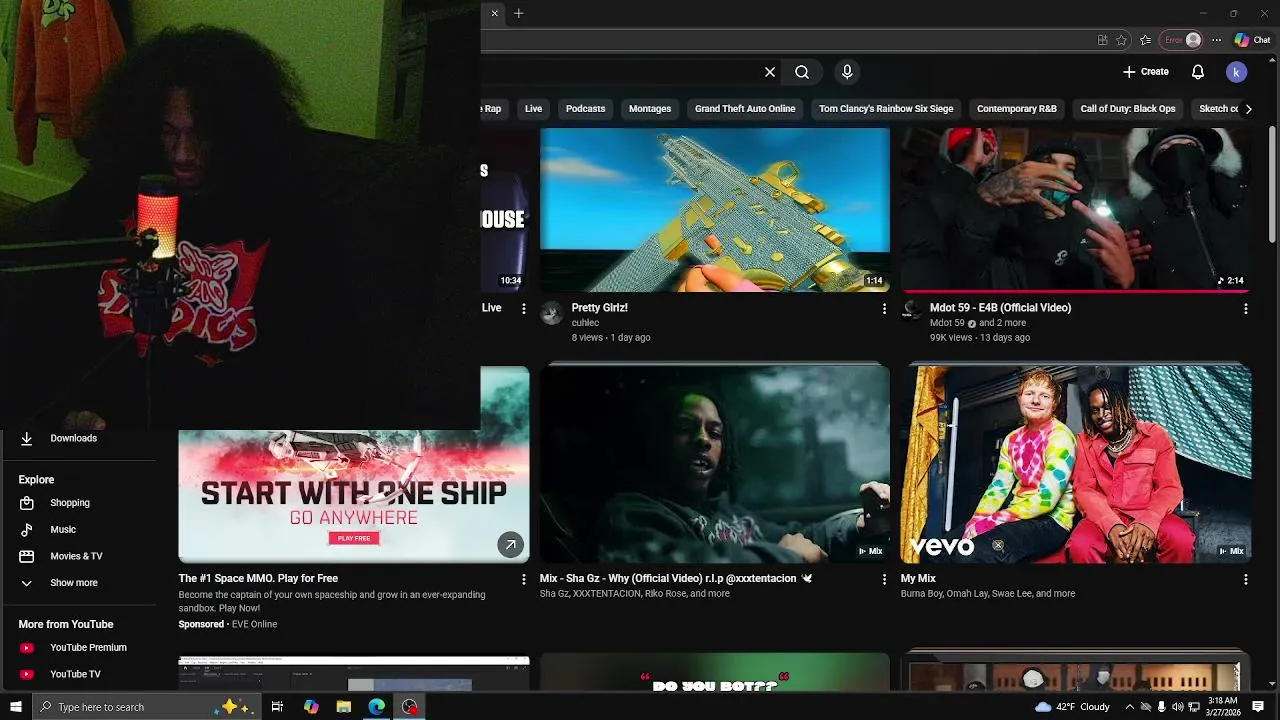
Task: Select the Call of Duty: Black Ops chip
Action: (x=1128, y=109)
